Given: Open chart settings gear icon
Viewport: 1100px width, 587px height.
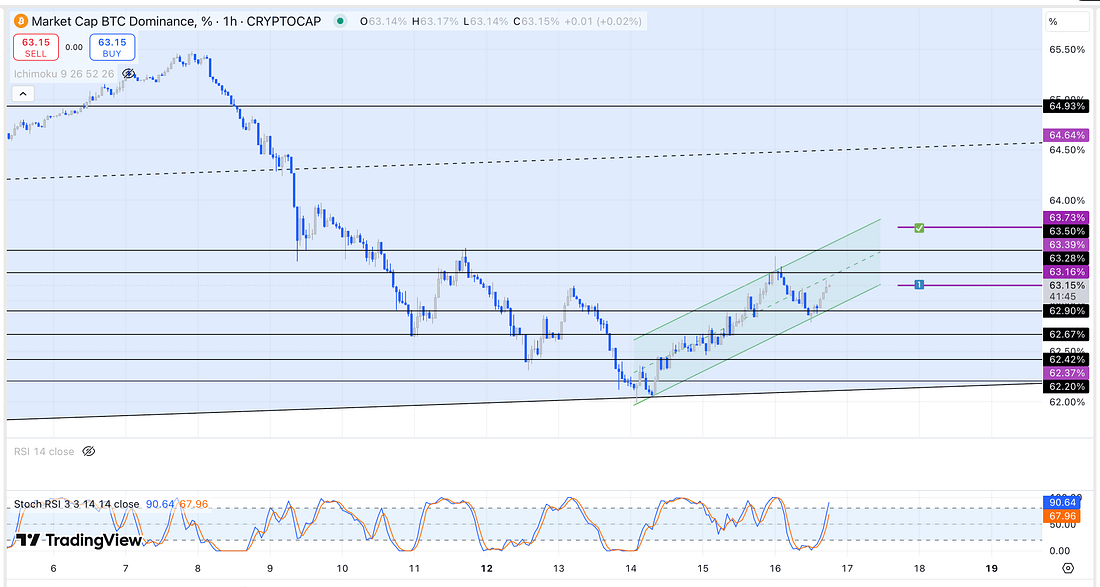Looking at the screenshot, I should (x=1068, y=567).
